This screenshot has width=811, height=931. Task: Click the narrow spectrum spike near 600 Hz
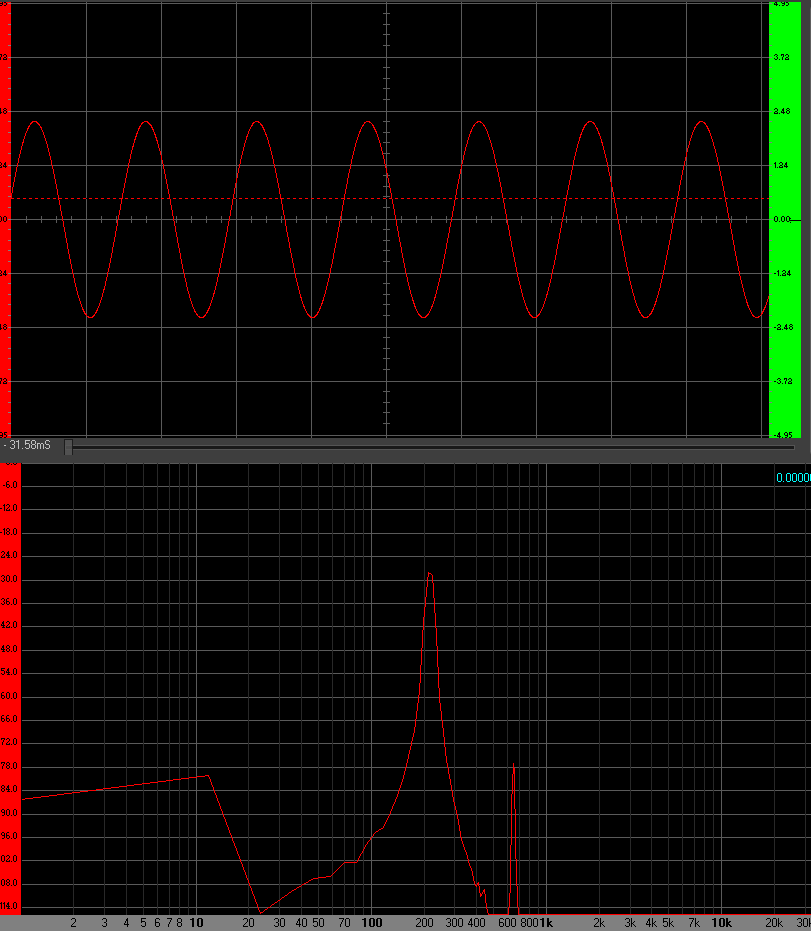(513, 770)
